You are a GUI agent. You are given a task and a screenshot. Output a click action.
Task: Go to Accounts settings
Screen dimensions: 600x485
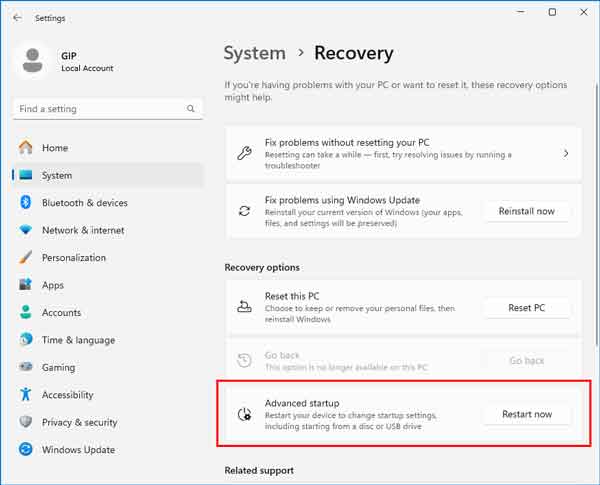108,312
